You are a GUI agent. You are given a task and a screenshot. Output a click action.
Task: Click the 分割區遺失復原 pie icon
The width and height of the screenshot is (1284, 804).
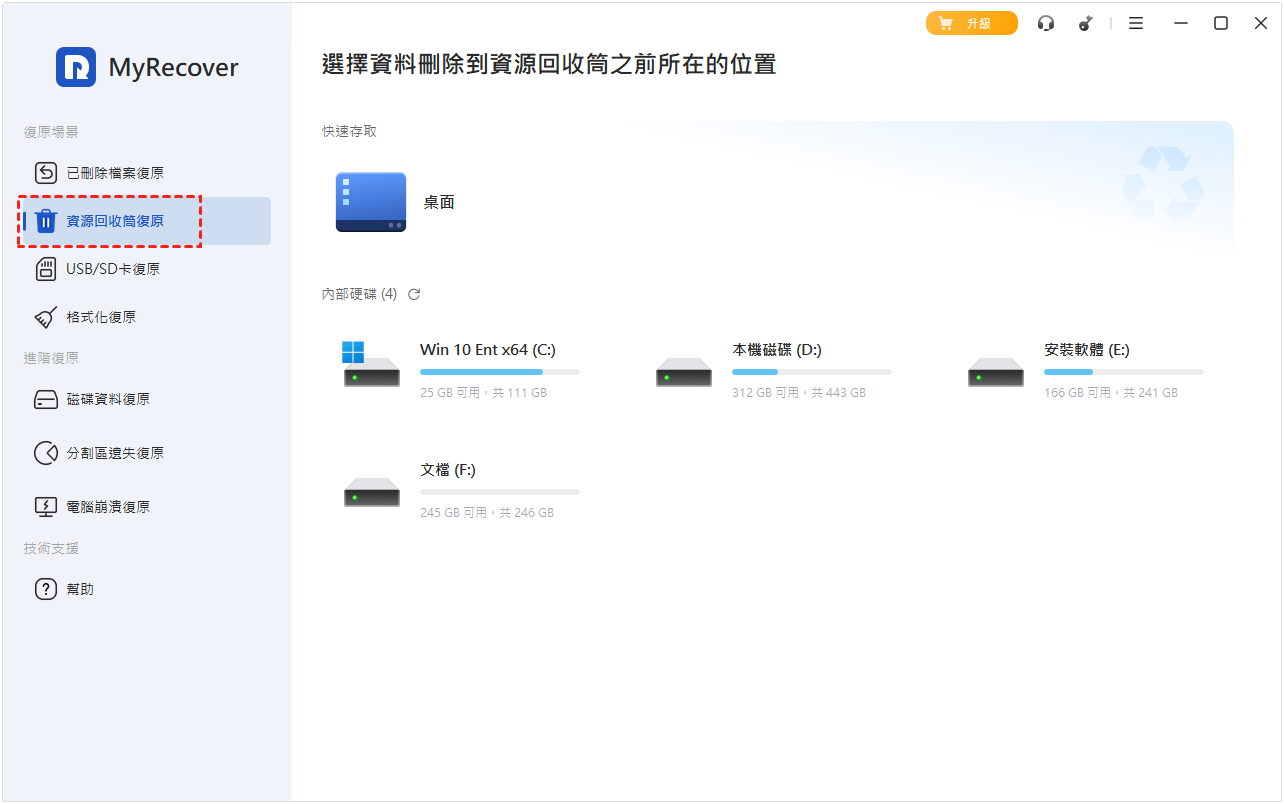tap(46, 453)
